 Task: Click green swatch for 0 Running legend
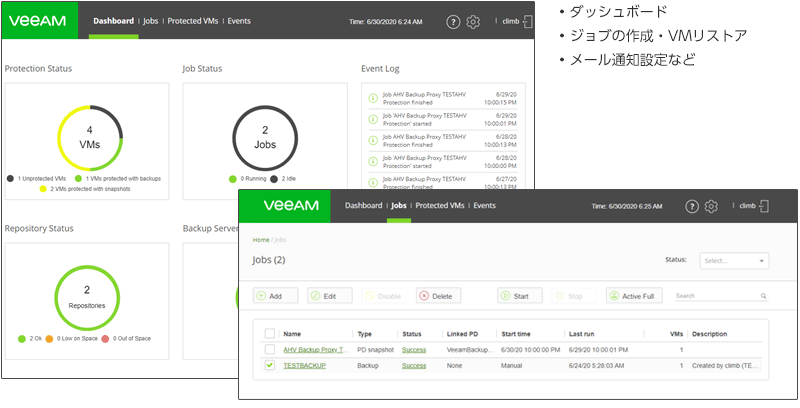point(233,179)
